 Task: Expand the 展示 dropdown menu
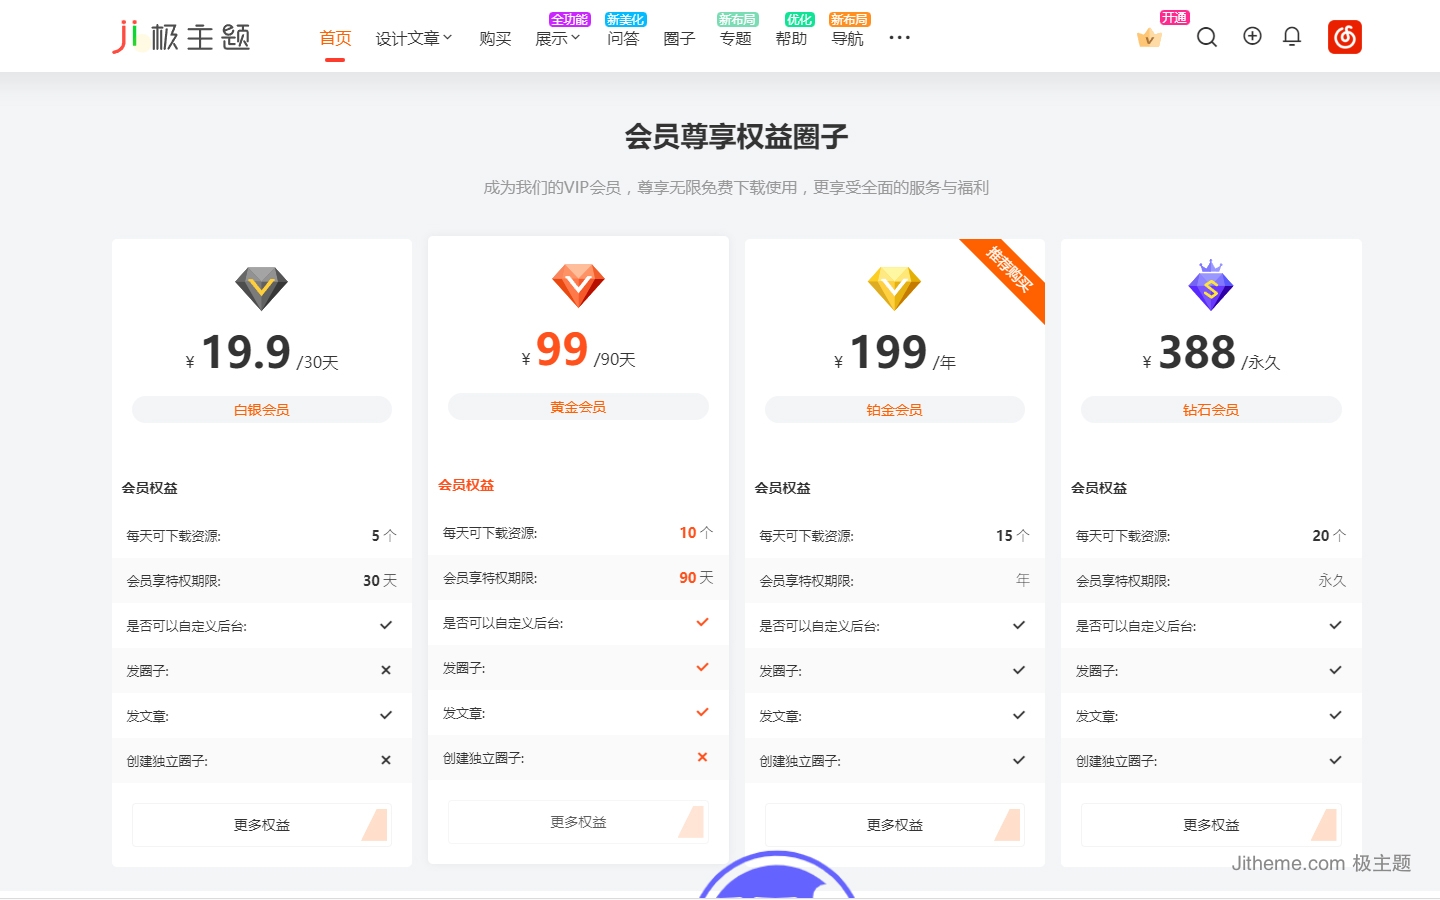[x=558, y=38]
